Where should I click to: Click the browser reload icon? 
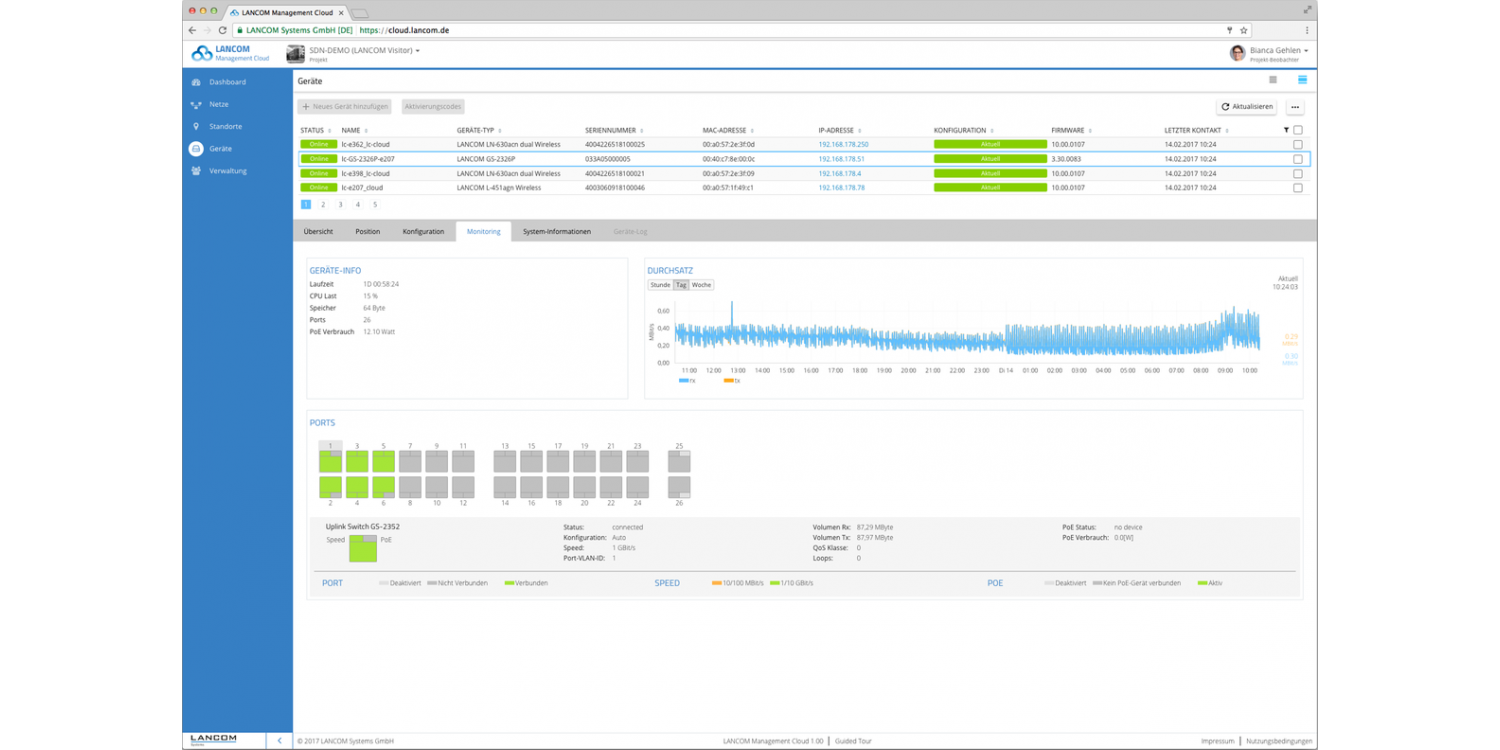tap(222, 30)
